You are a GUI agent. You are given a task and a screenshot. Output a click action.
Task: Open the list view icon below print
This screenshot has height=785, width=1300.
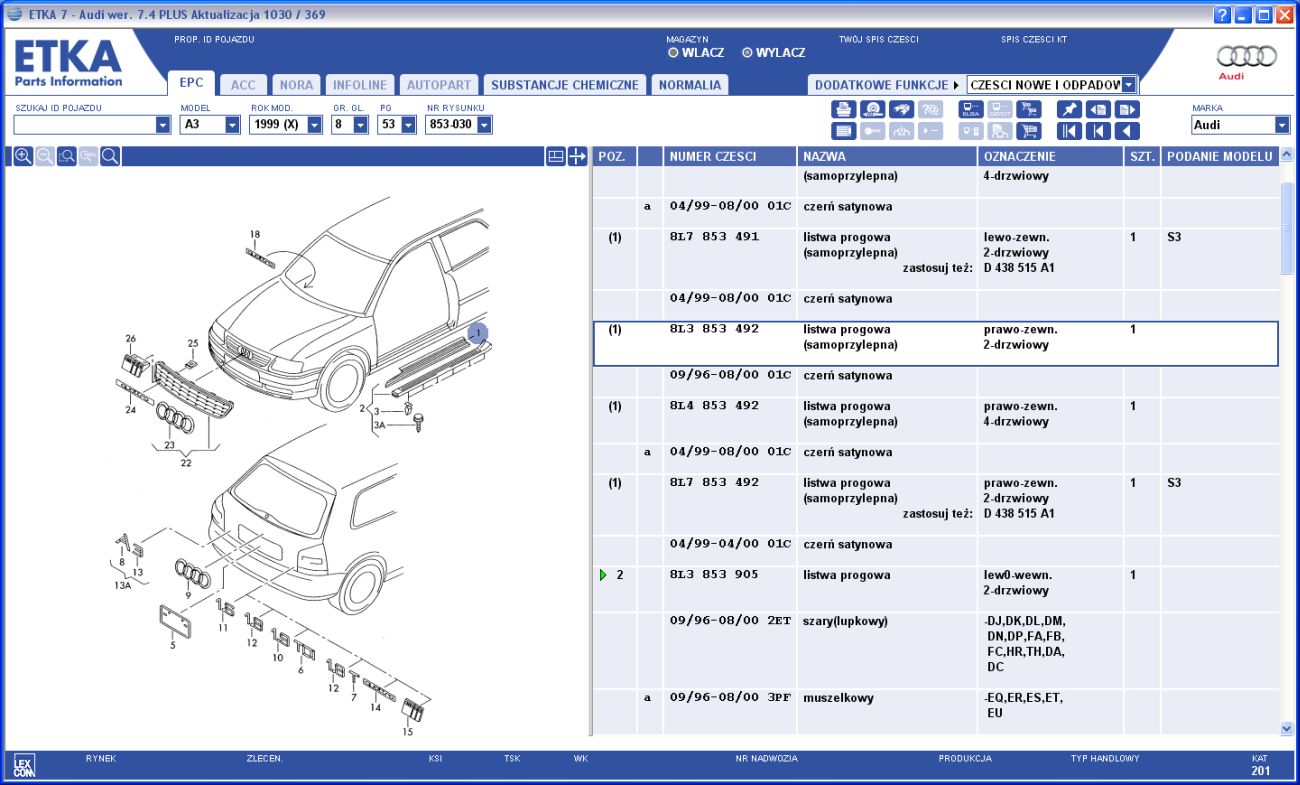(844, 131)
